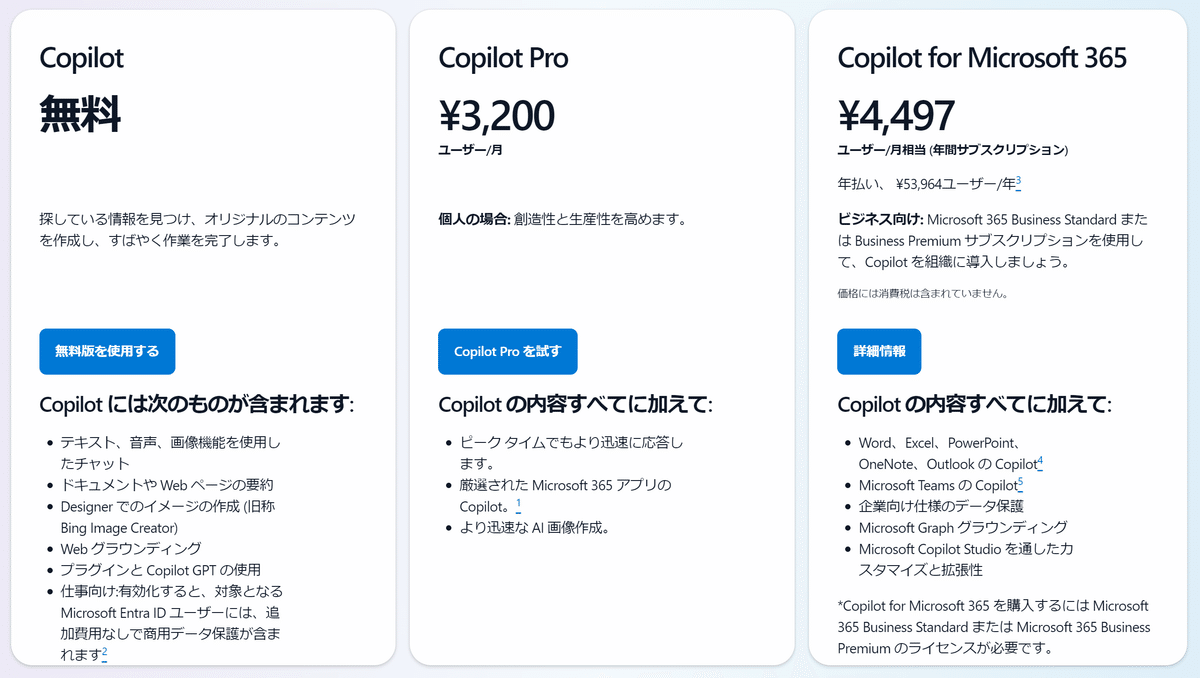The image size is (1200, 678).
Task: Click the Copilot には次のものが含まれます heading
Action: [x=197, y=405]
